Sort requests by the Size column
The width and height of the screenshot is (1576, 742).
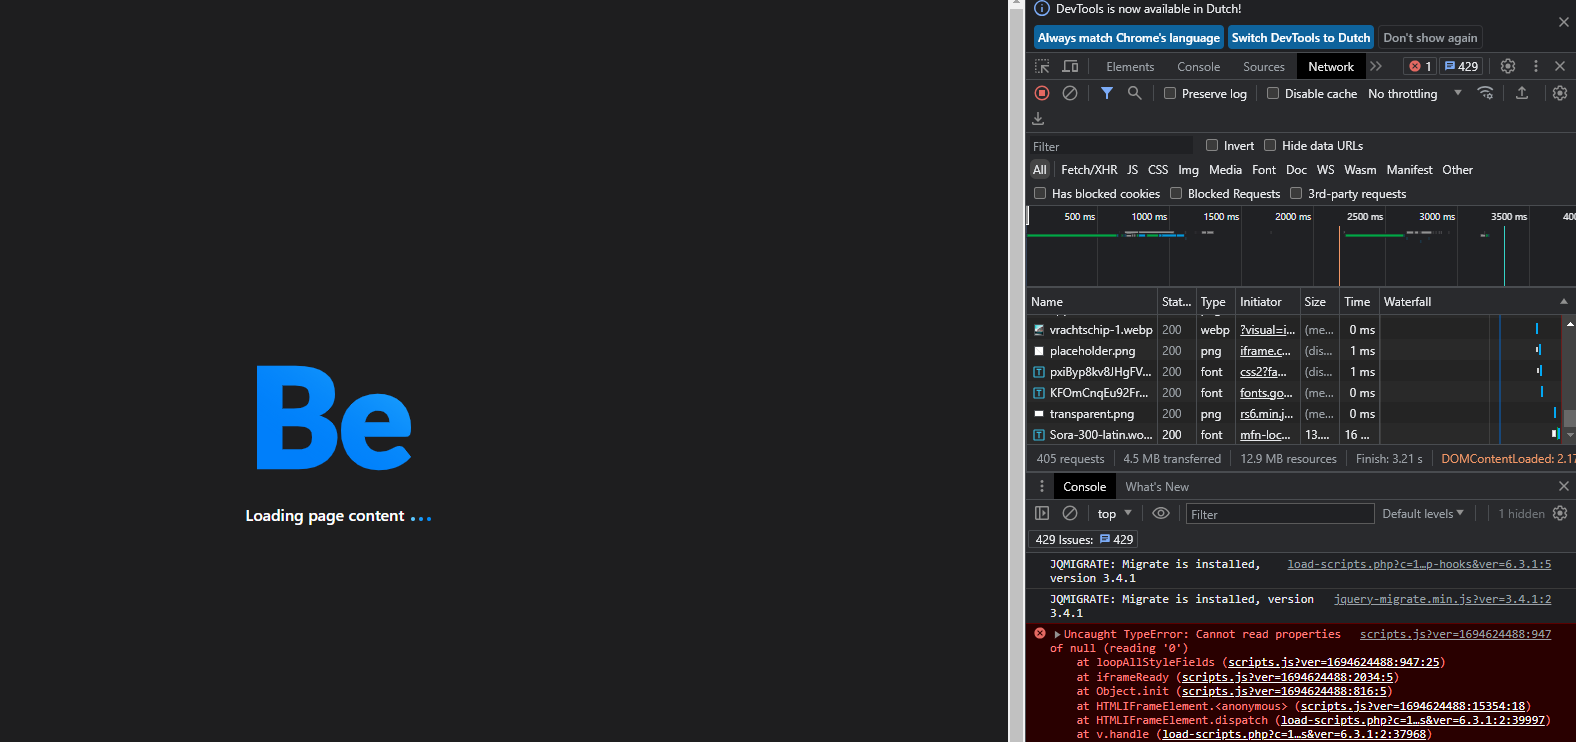(1319, 301)
